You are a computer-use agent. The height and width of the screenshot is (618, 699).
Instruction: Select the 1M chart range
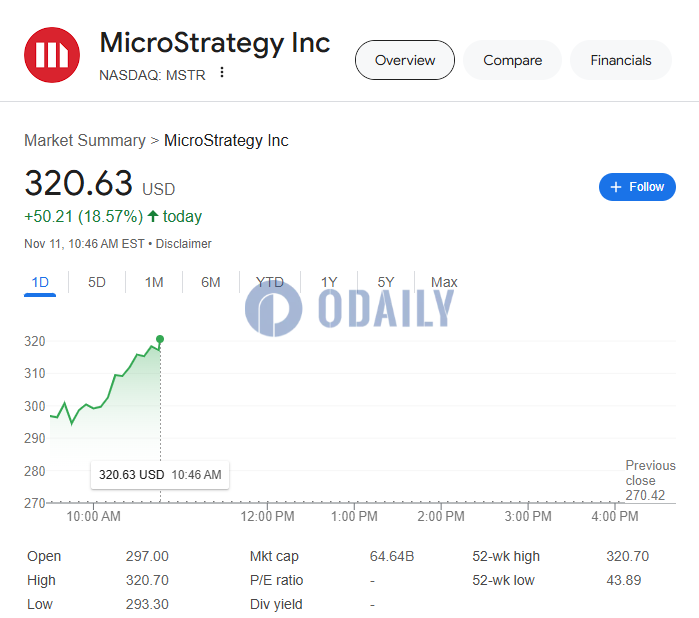[154, 282]
